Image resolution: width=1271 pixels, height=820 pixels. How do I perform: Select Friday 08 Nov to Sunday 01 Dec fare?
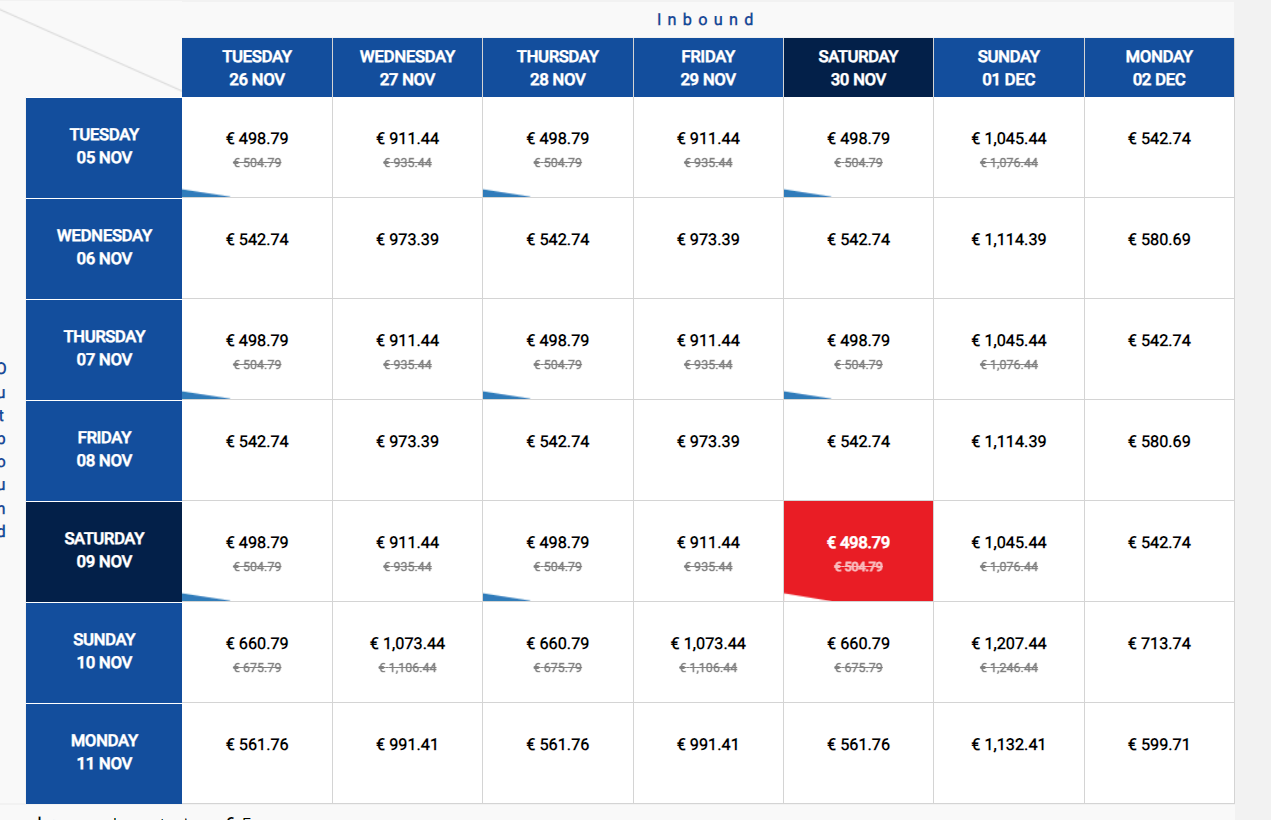(1009, 450)
